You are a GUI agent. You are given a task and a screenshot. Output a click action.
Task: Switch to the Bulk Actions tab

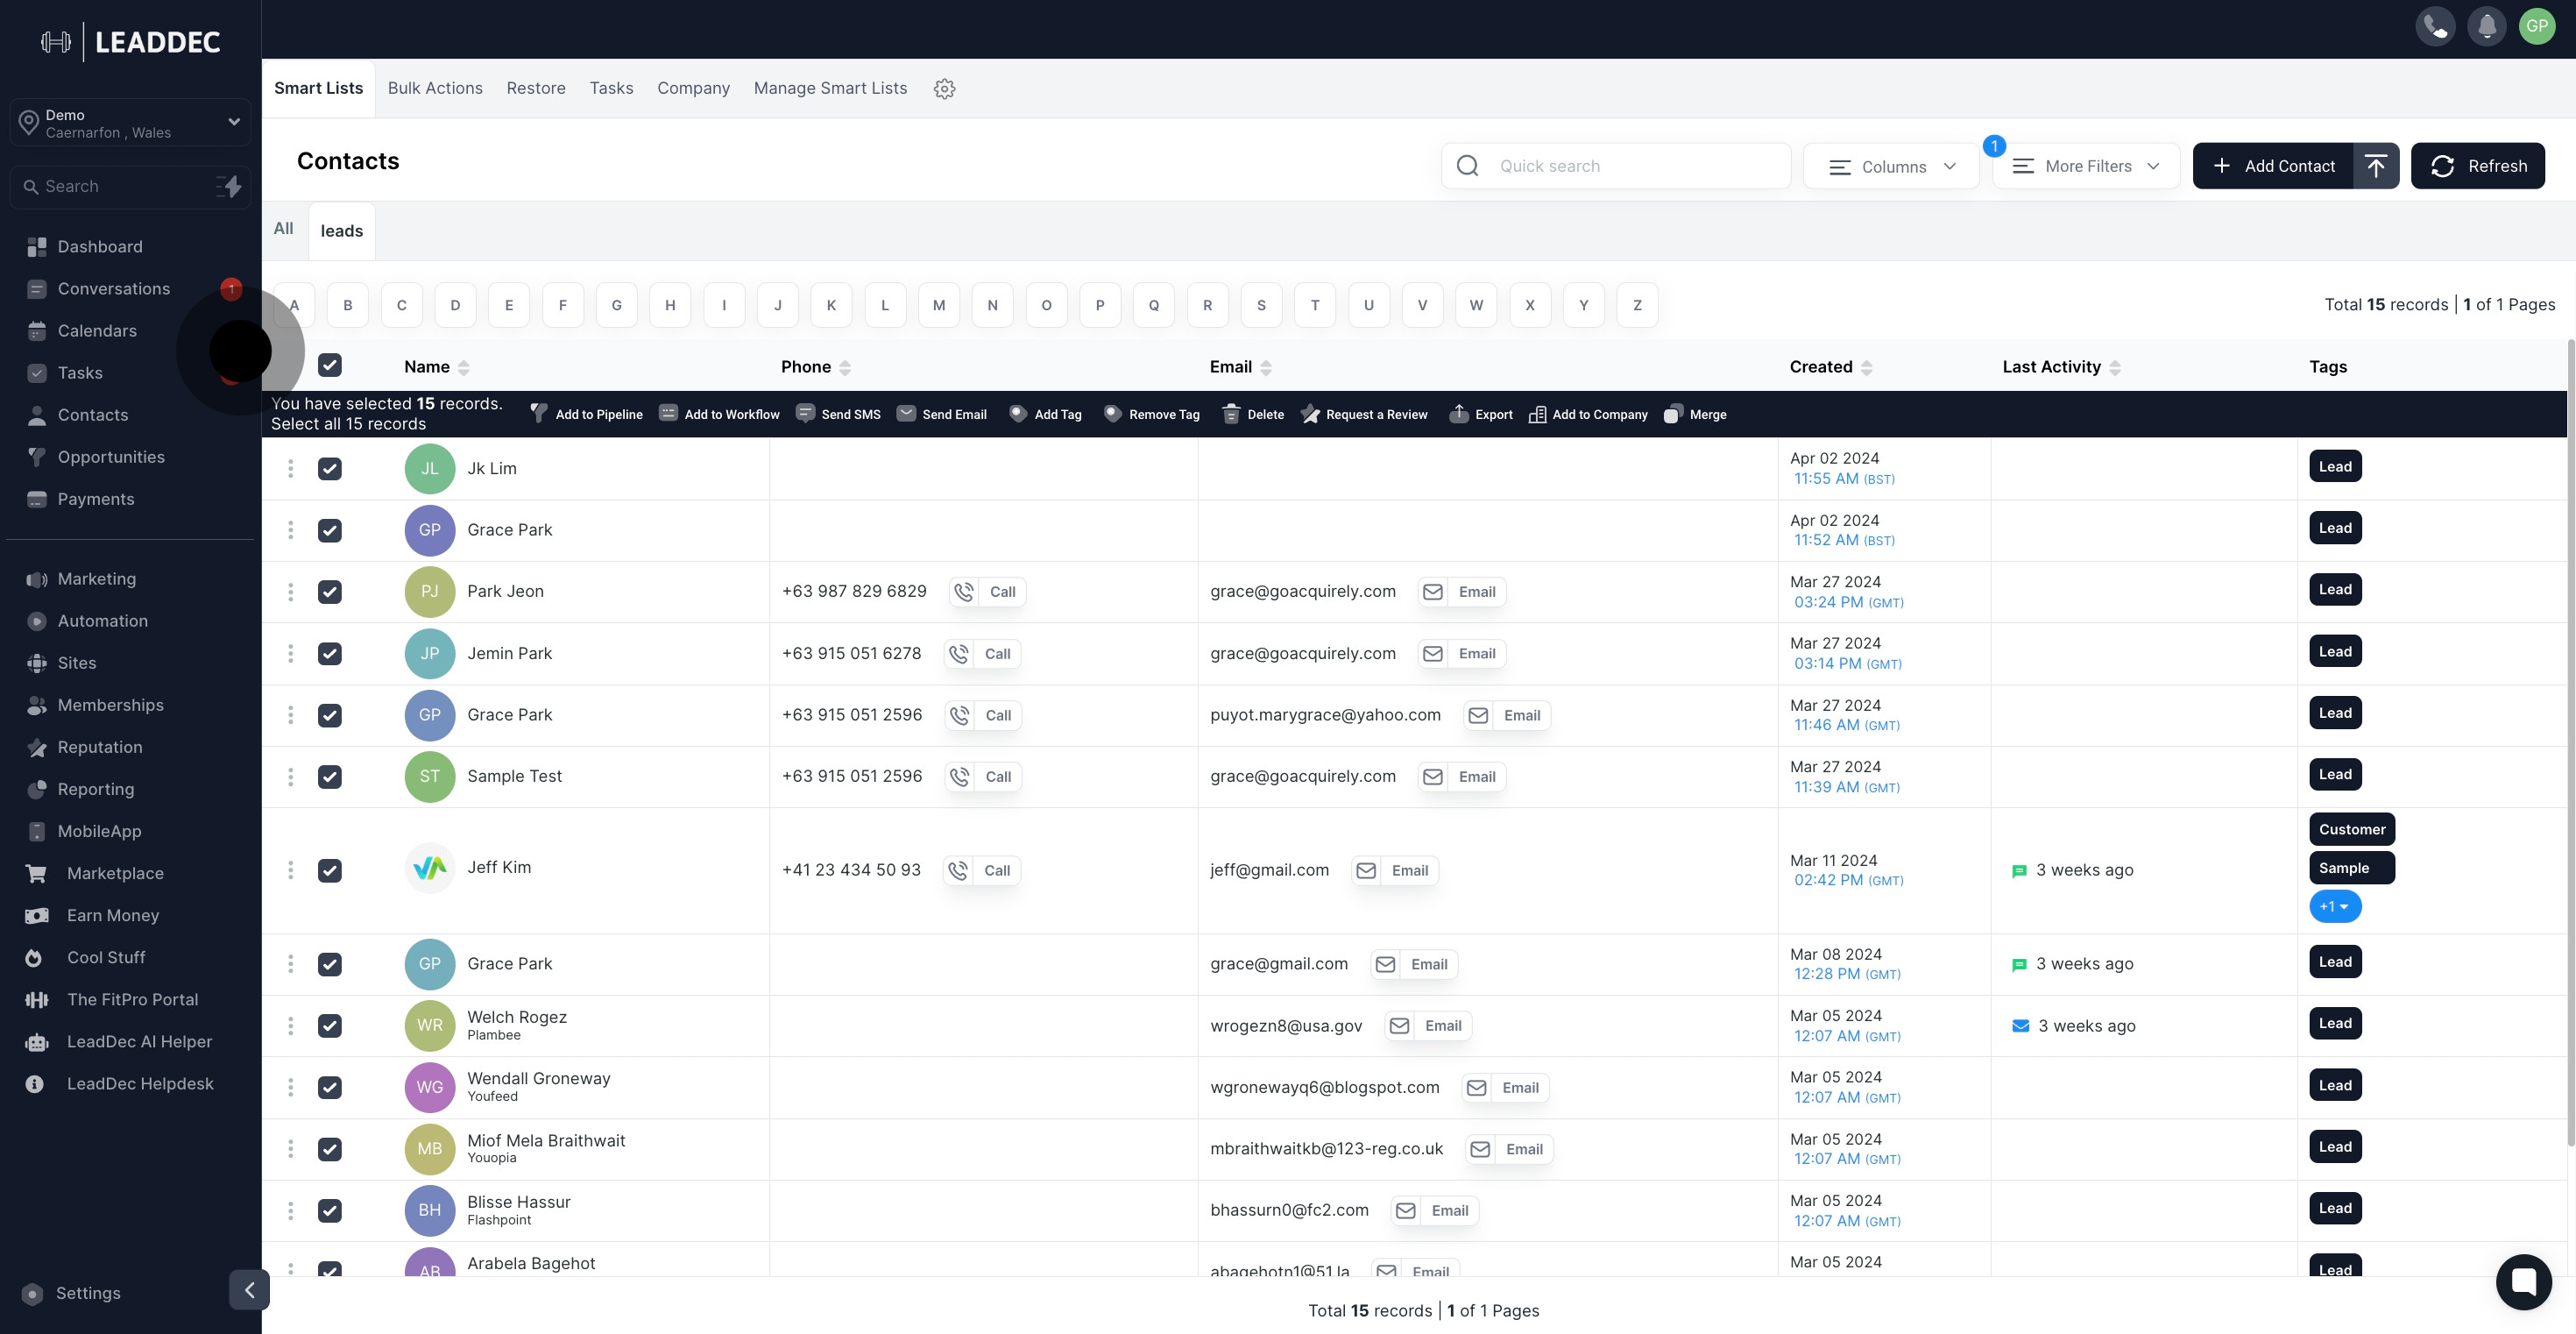[x=435, y=88]
